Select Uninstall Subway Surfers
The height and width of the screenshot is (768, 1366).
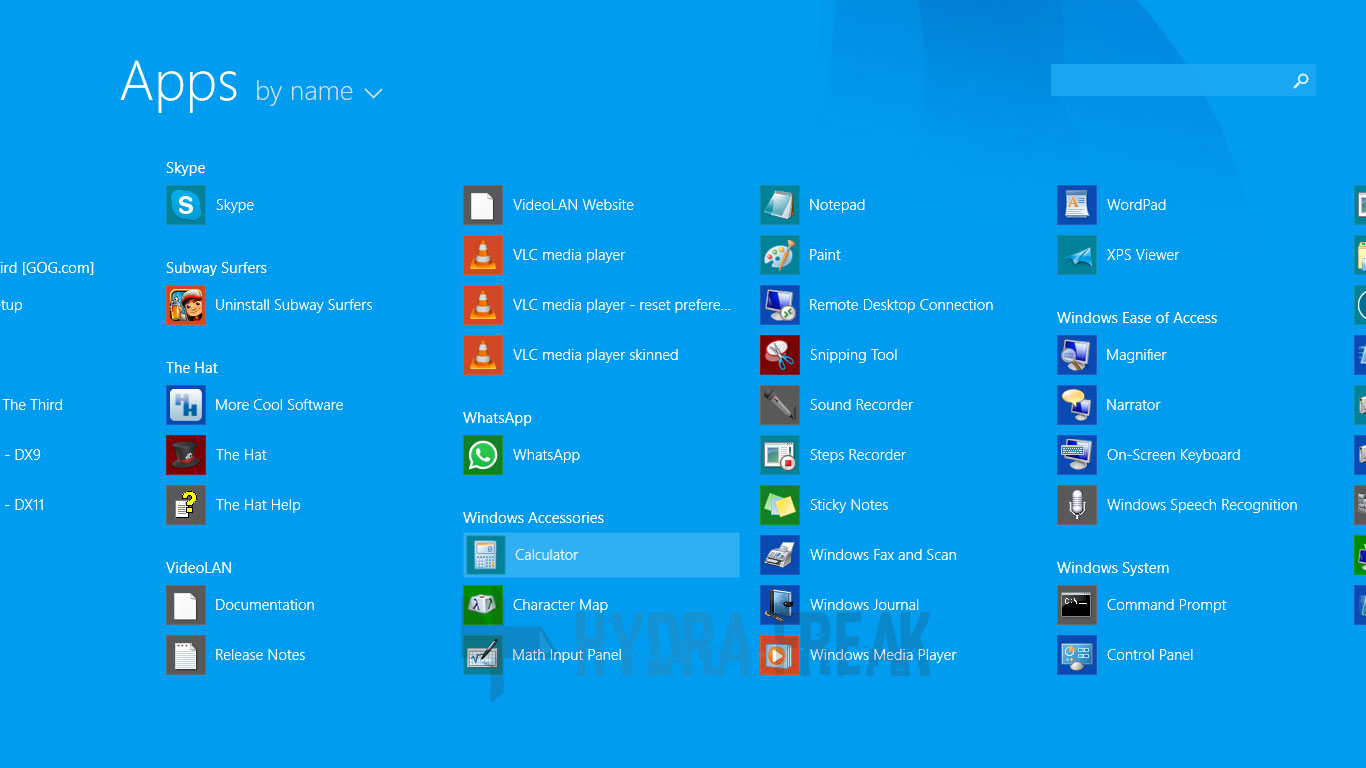(293, 305)
